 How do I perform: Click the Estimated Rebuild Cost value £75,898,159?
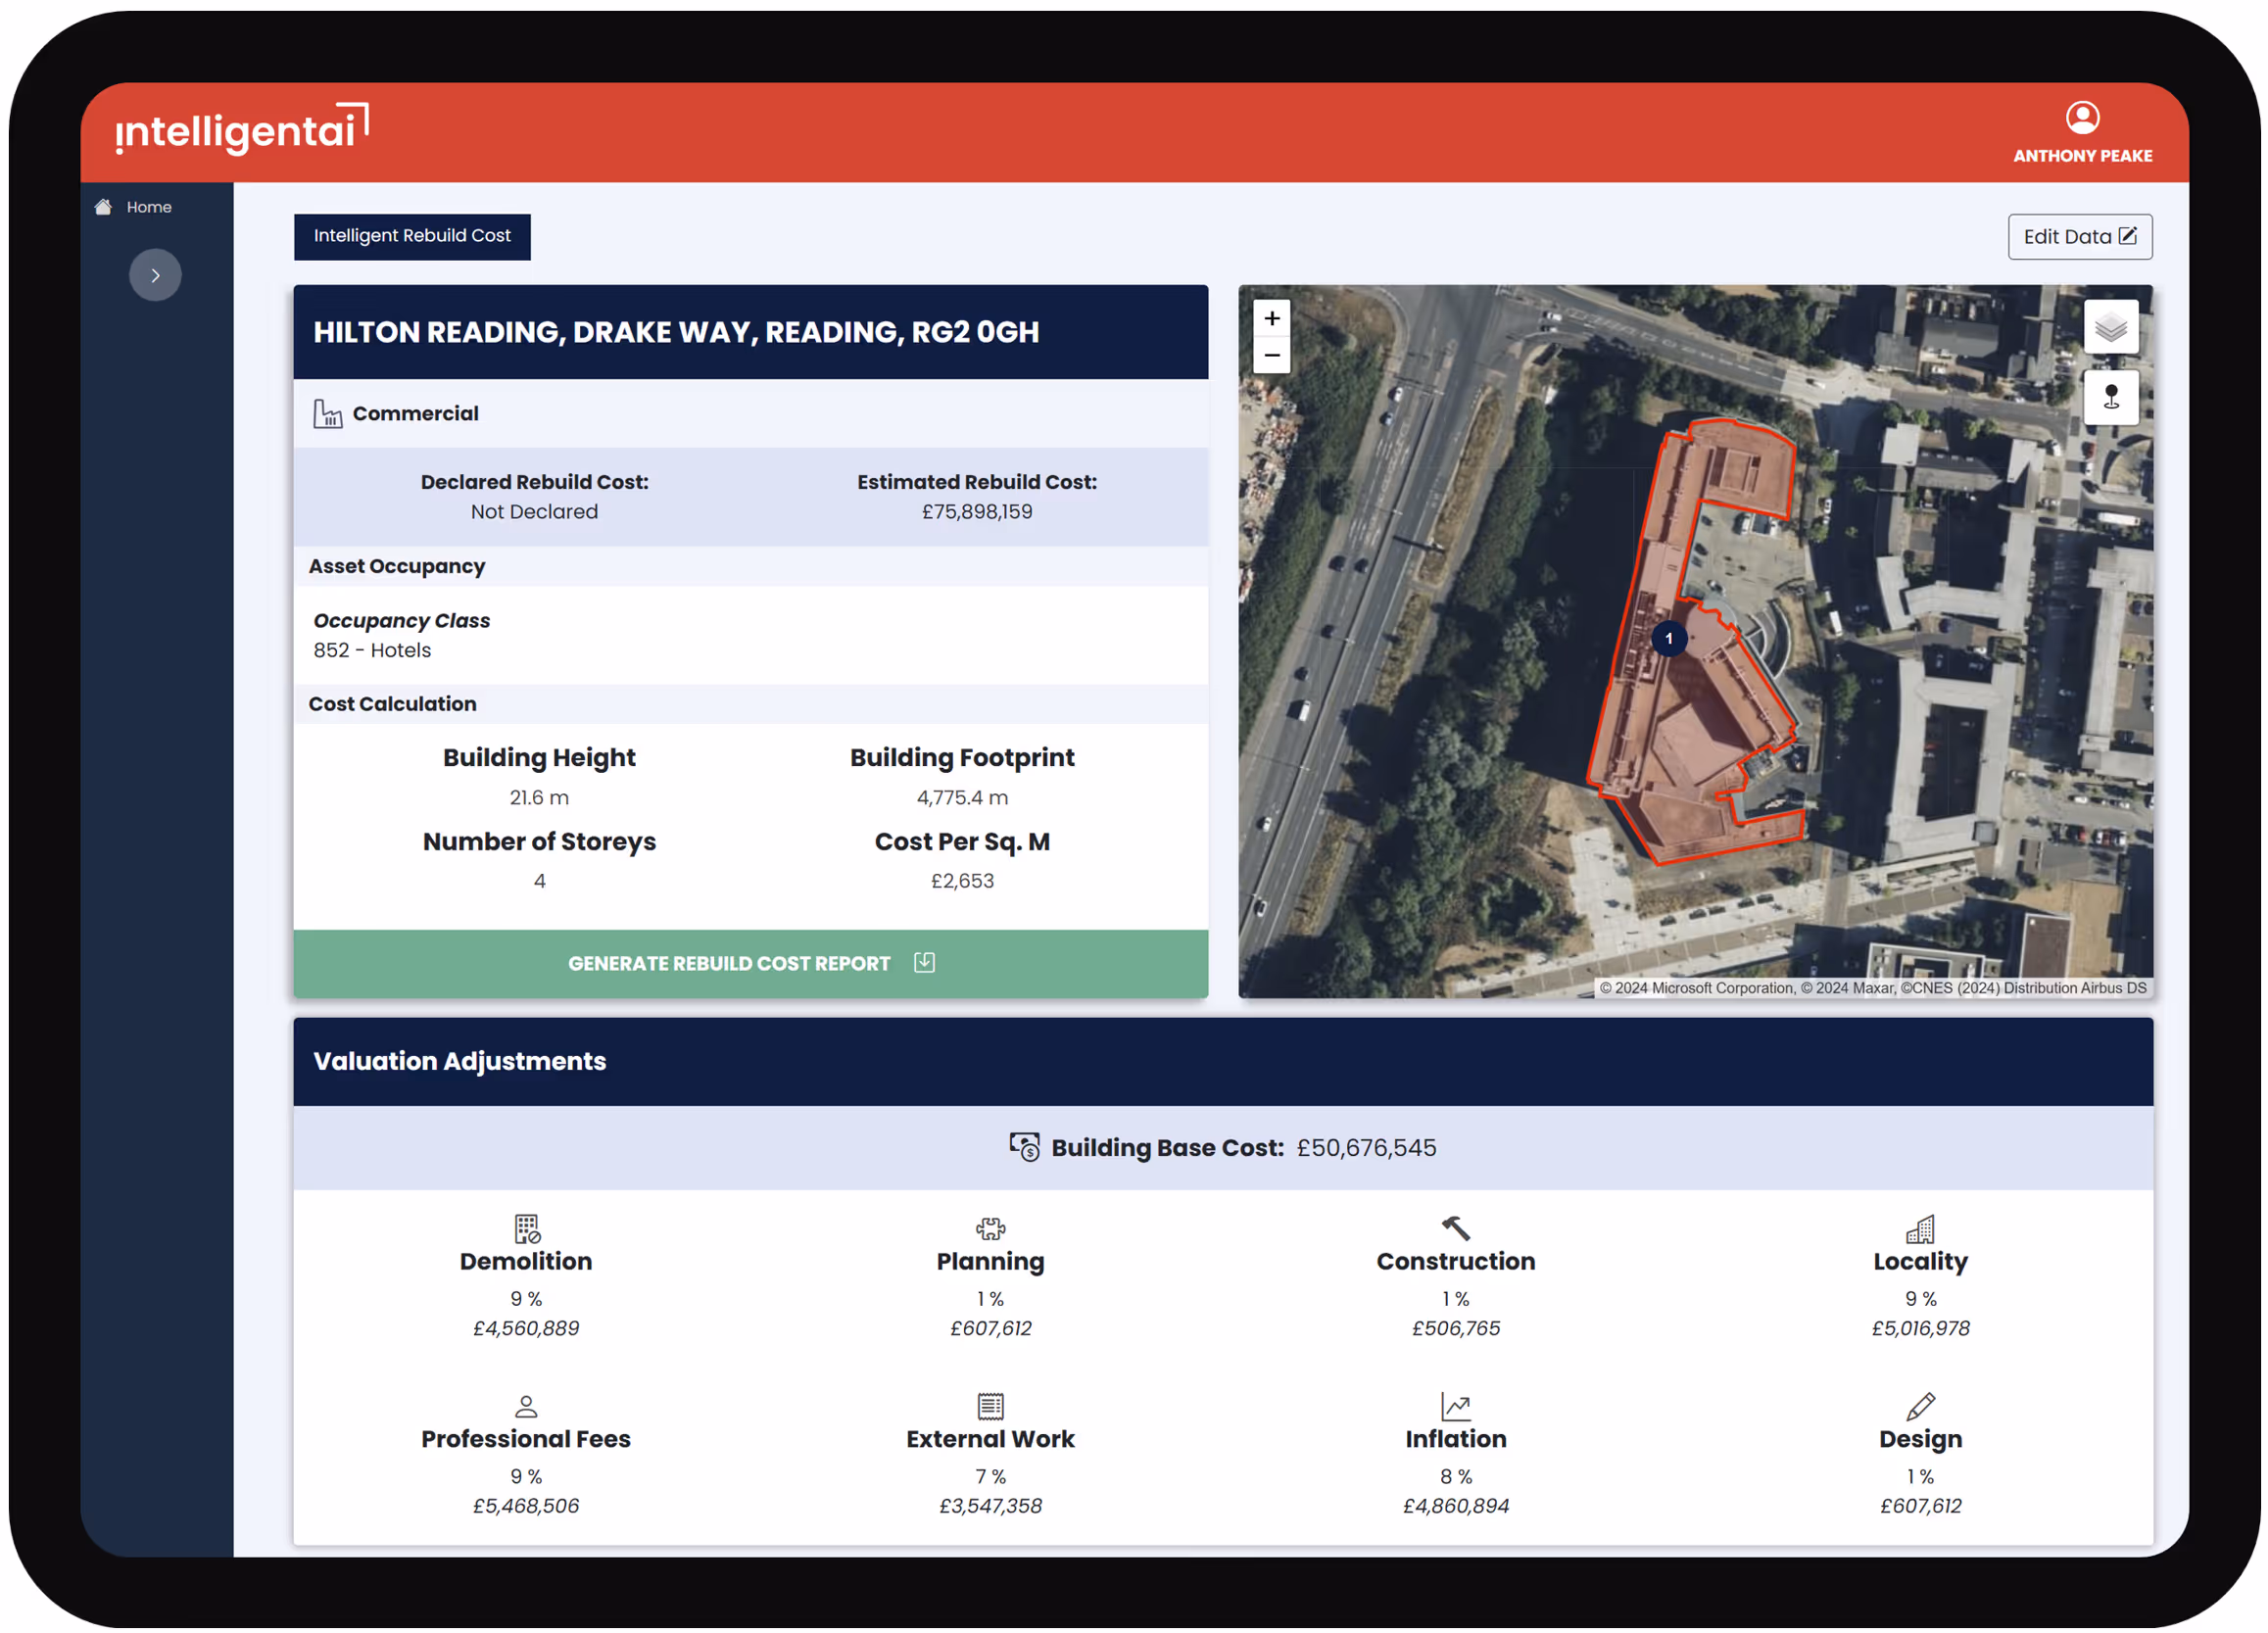click(x=977, y=512)
